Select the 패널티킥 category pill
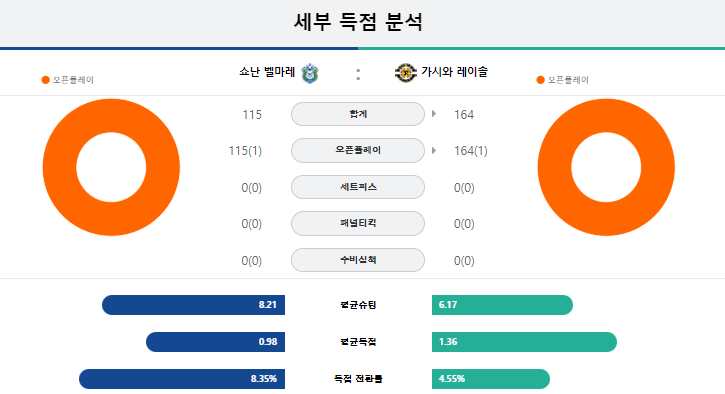Image resolution: width=725 pixels, height=394 pixels. pos(358,223)
